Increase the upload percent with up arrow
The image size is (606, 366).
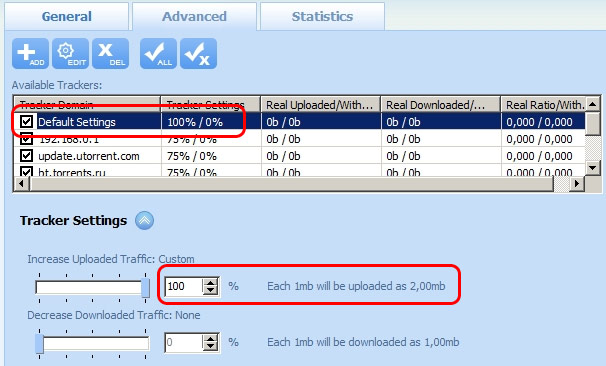click(211, 283)
